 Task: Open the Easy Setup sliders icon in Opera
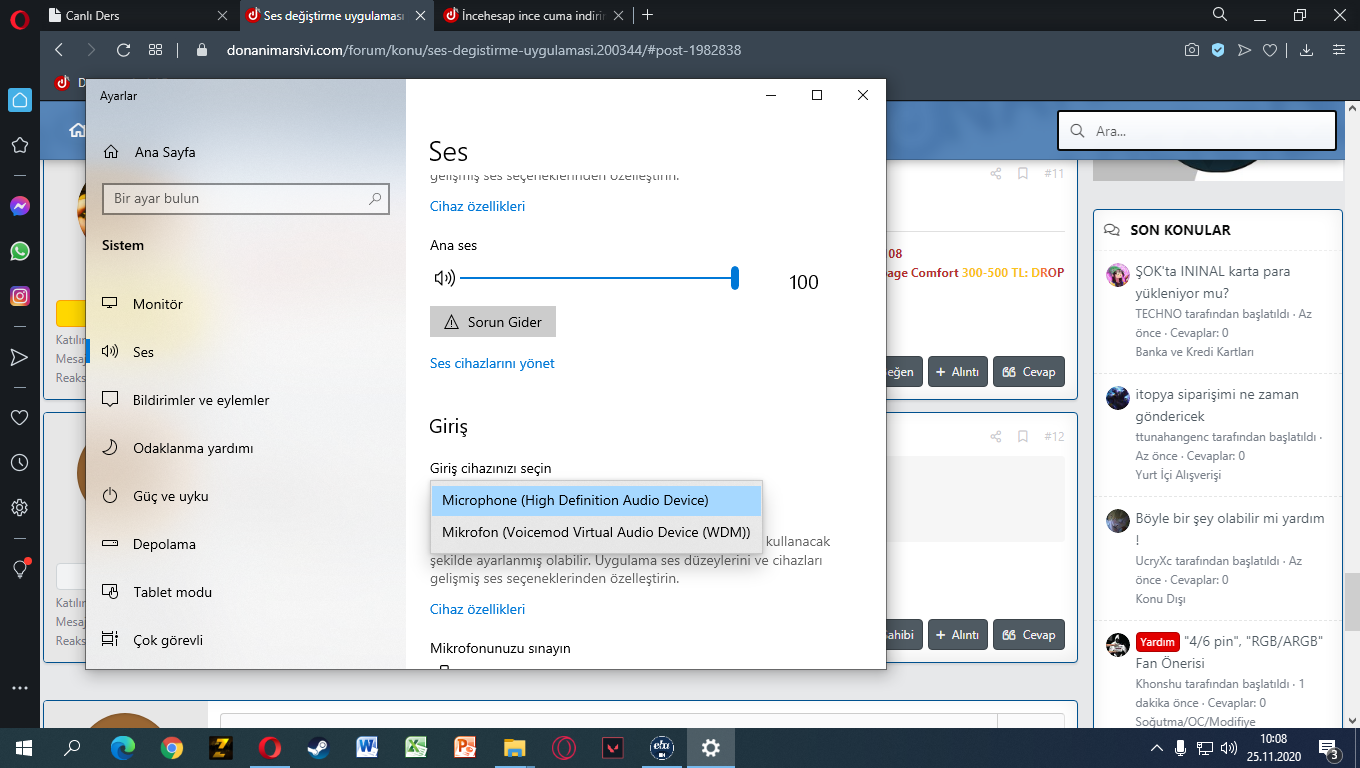click(1338, 50)
